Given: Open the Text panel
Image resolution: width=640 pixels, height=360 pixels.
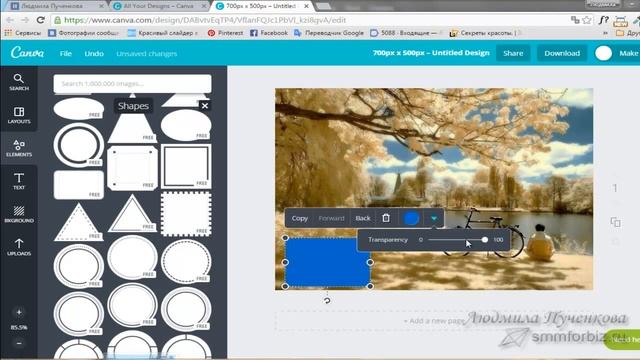Looking at the screenshot, I should [x=19, y=181].
